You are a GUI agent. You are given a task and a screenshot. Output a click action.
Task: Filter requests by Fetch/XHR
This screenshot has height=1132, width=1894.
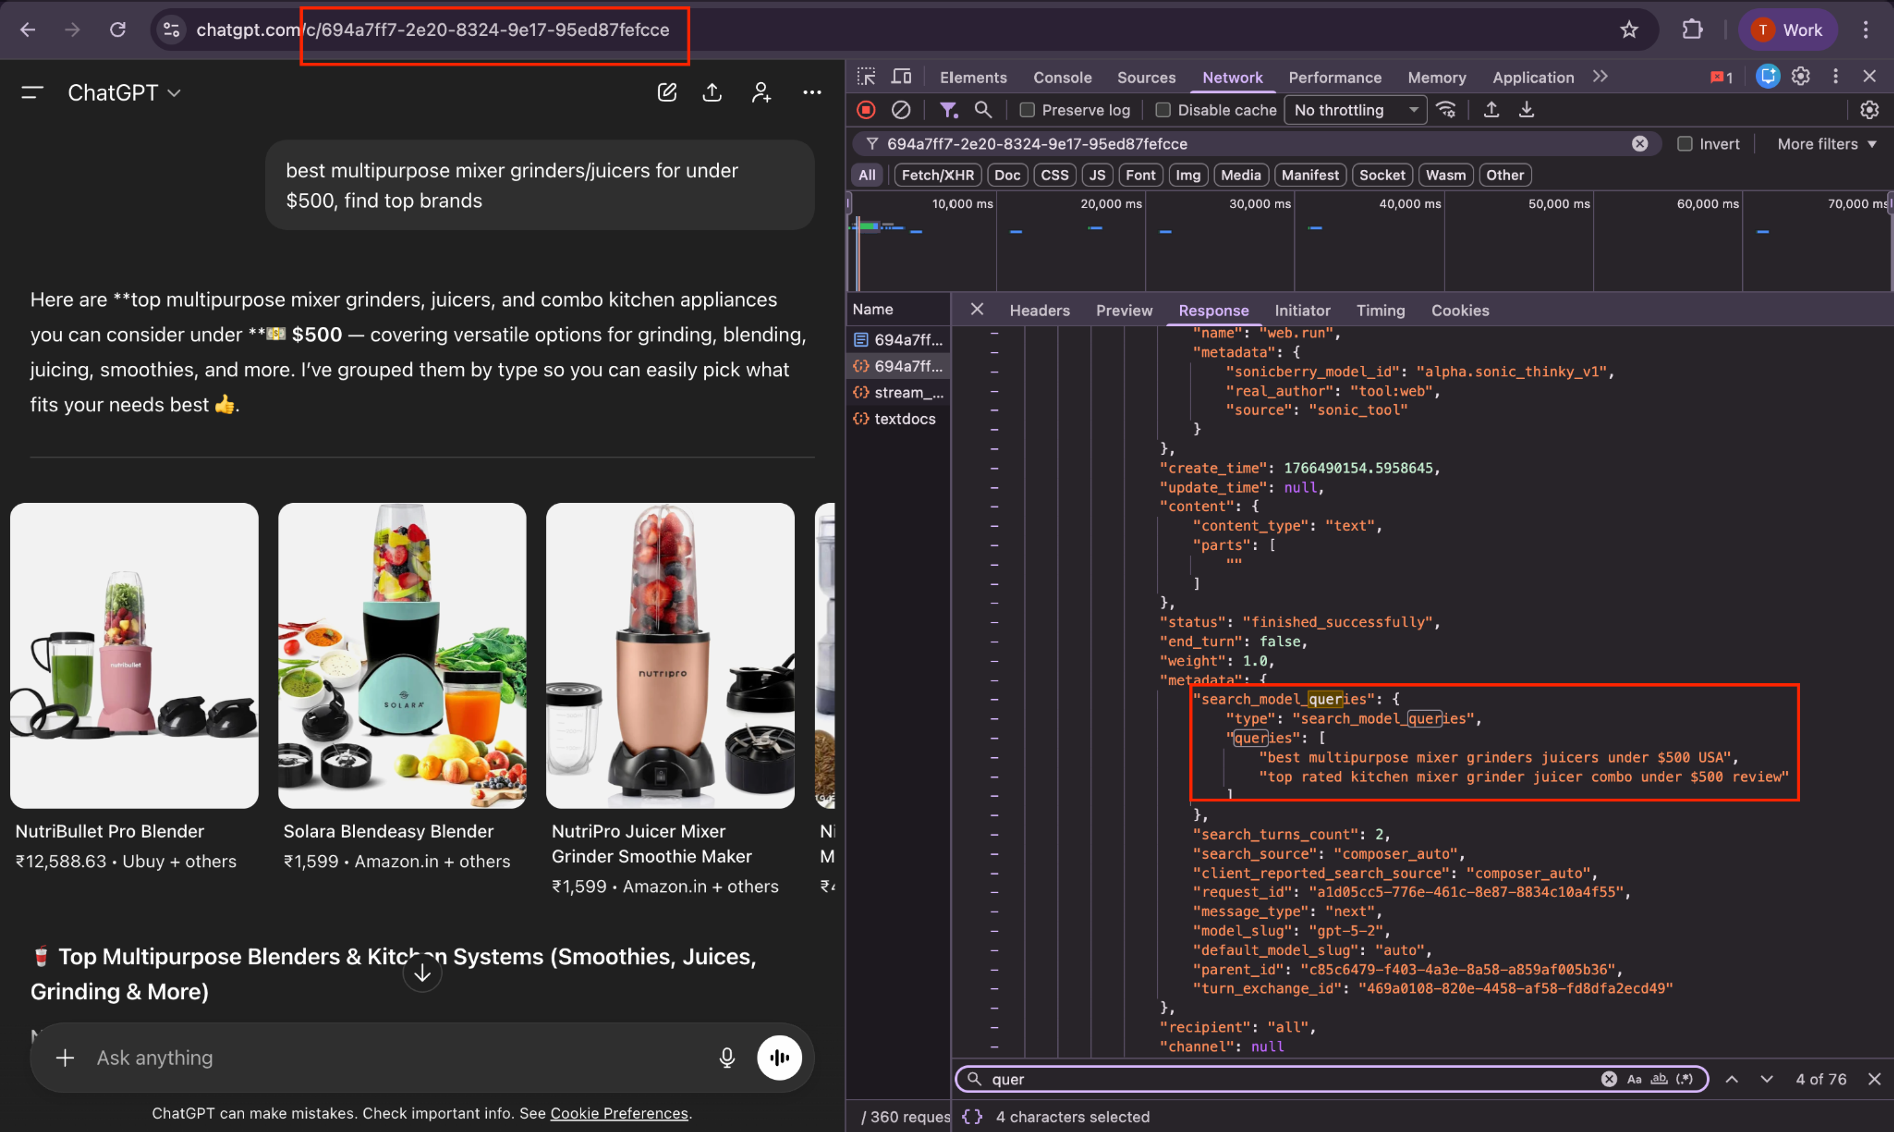[936, 174]
